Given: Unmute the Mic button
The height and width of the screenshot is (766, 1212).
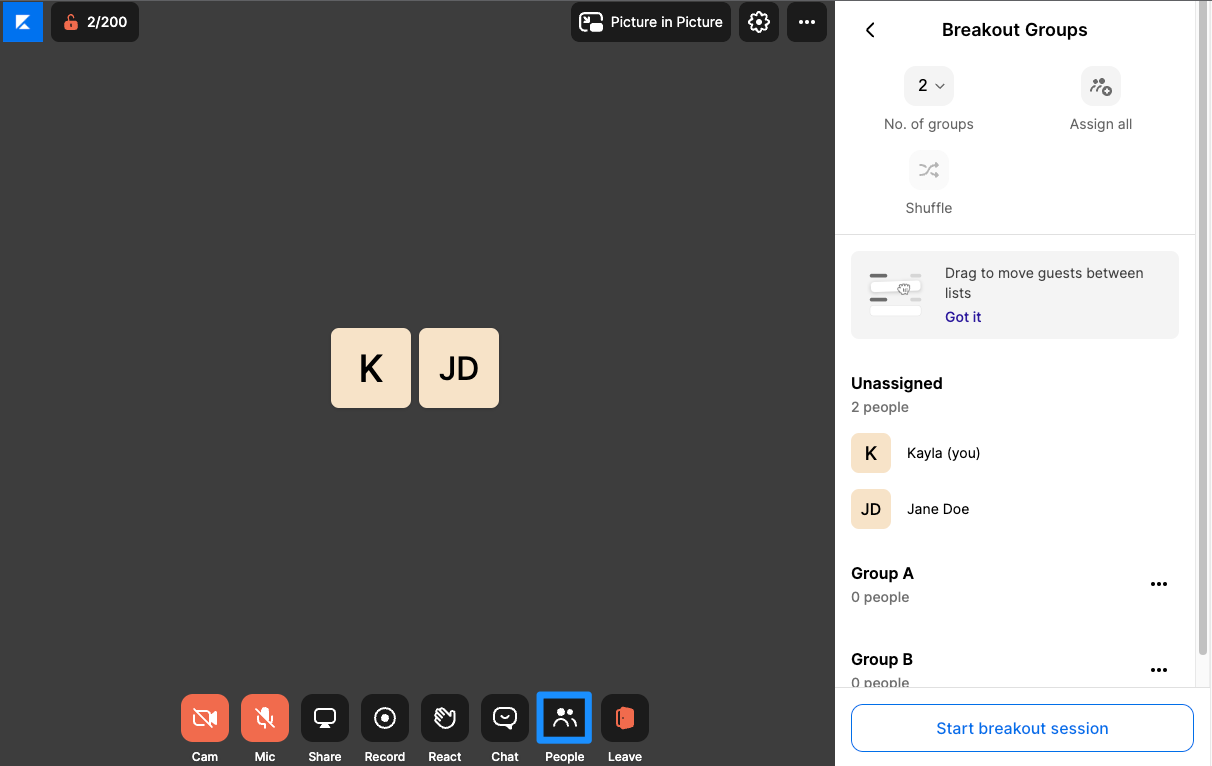Looking at the screenshot, I should coord(265,718).
